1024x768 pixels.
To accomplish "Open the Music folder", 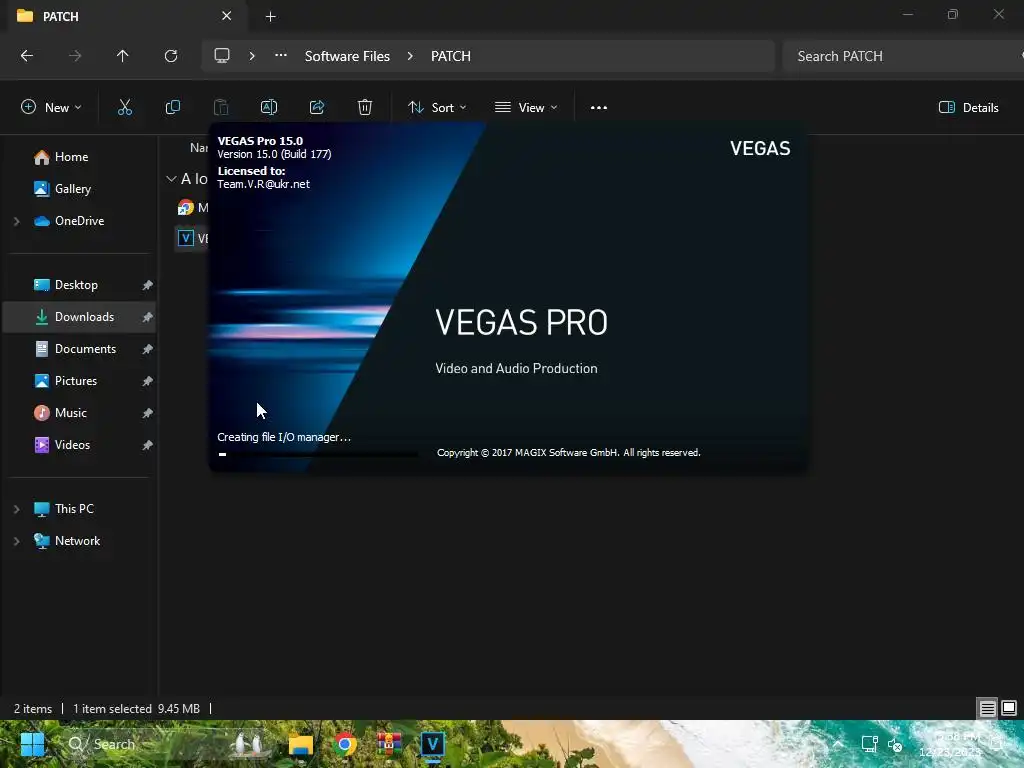I will 71,413.
